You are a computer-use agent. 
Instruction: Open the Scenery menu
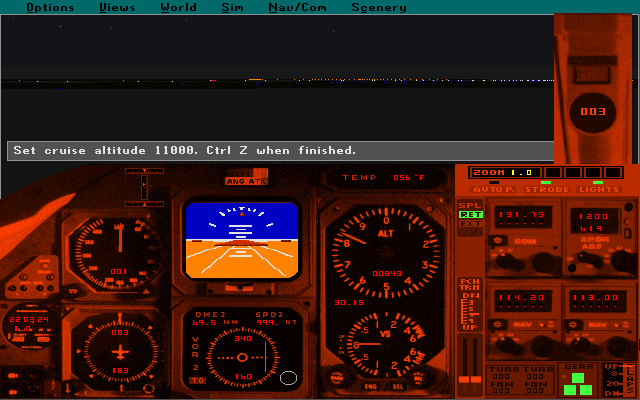379,7
